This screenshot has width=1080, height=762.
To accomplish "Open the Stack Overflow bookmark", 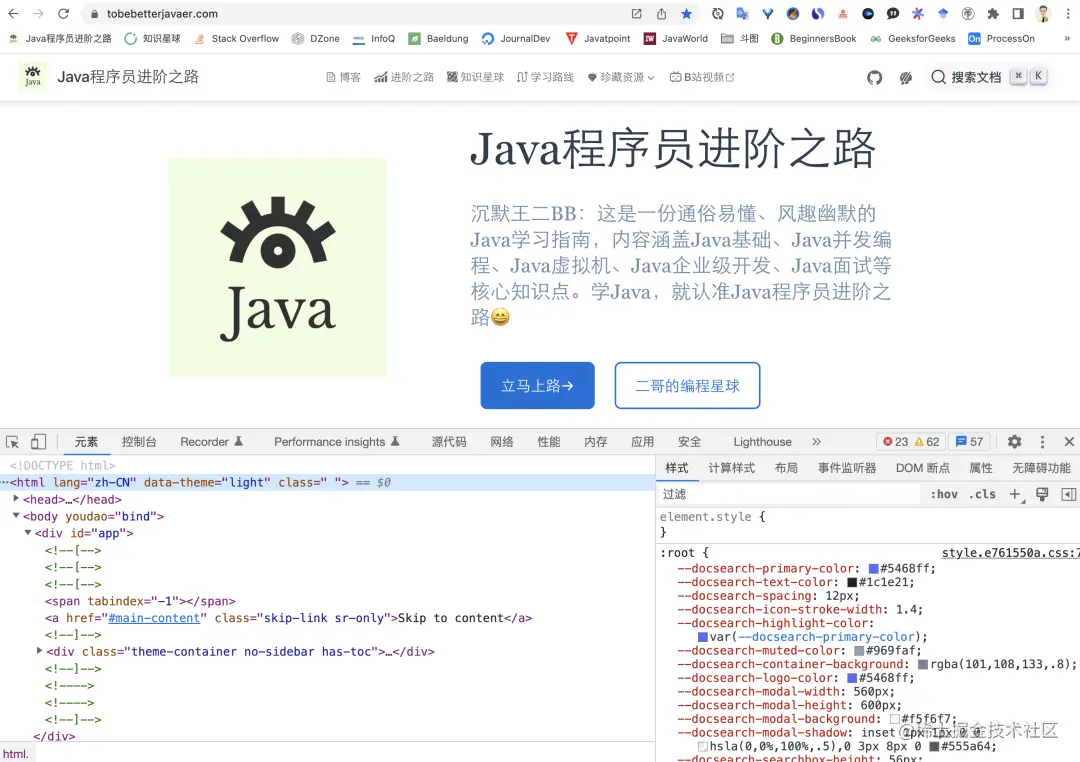I will click(x=236, y=39).
